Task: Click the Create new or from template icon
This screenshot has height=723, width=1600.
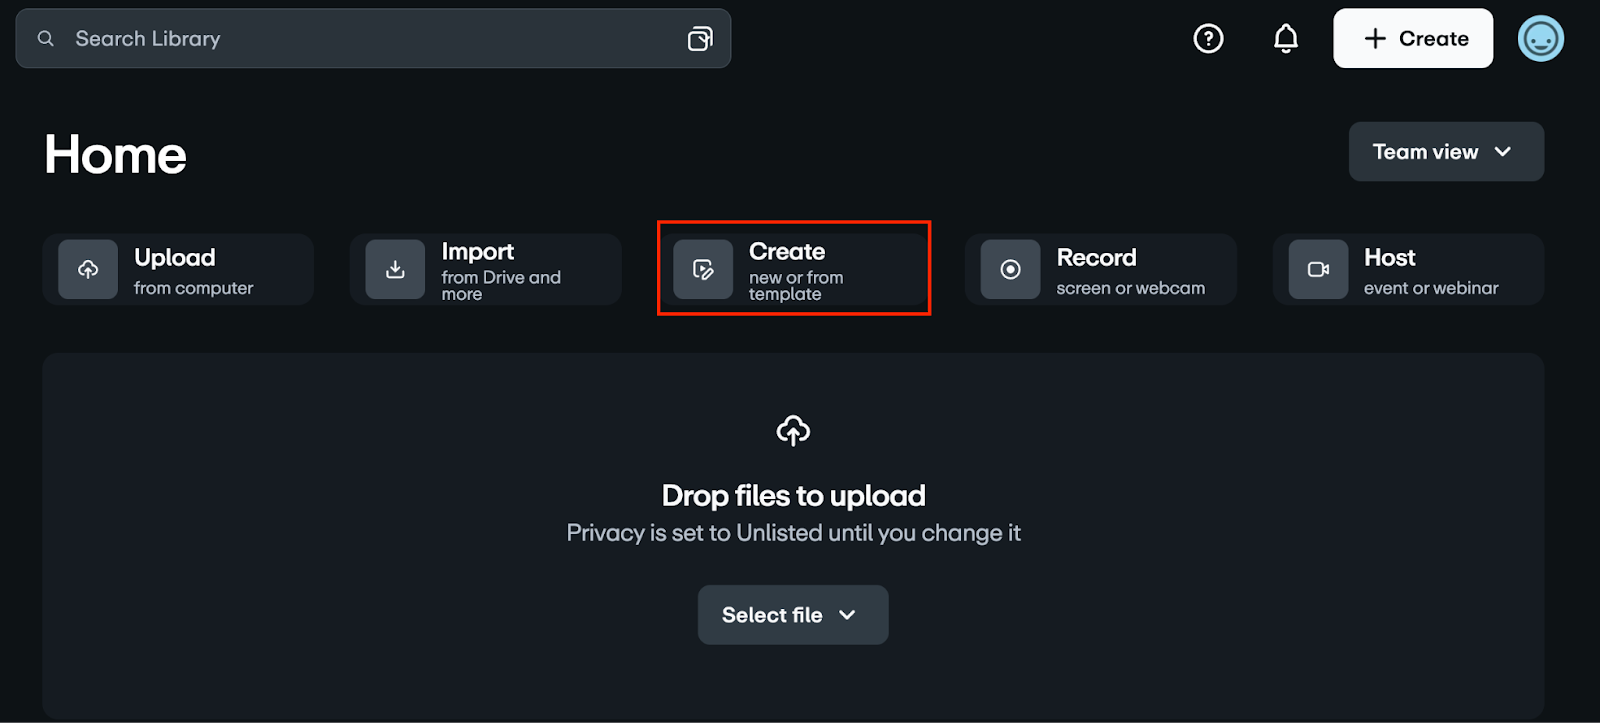Action: pyautogui.click(x=702, y=269)
